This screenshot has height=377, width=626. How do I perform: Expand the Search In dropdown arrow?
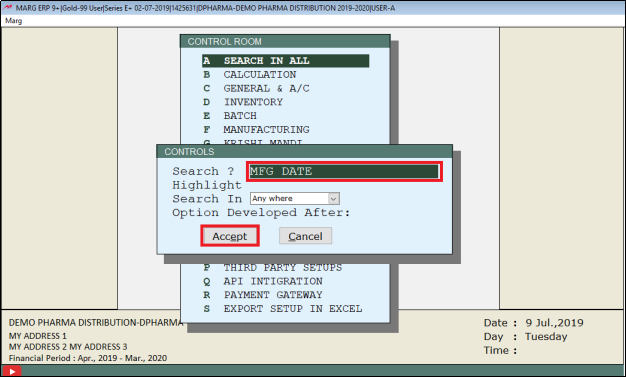[333, 198]
